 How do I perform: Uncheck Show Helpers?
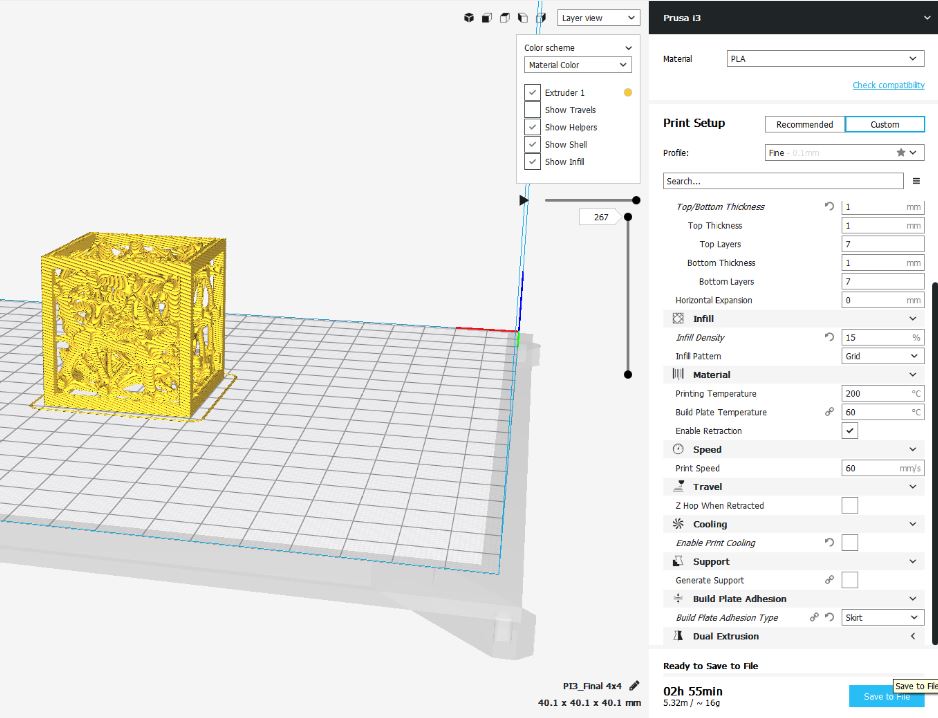[532, 127]
